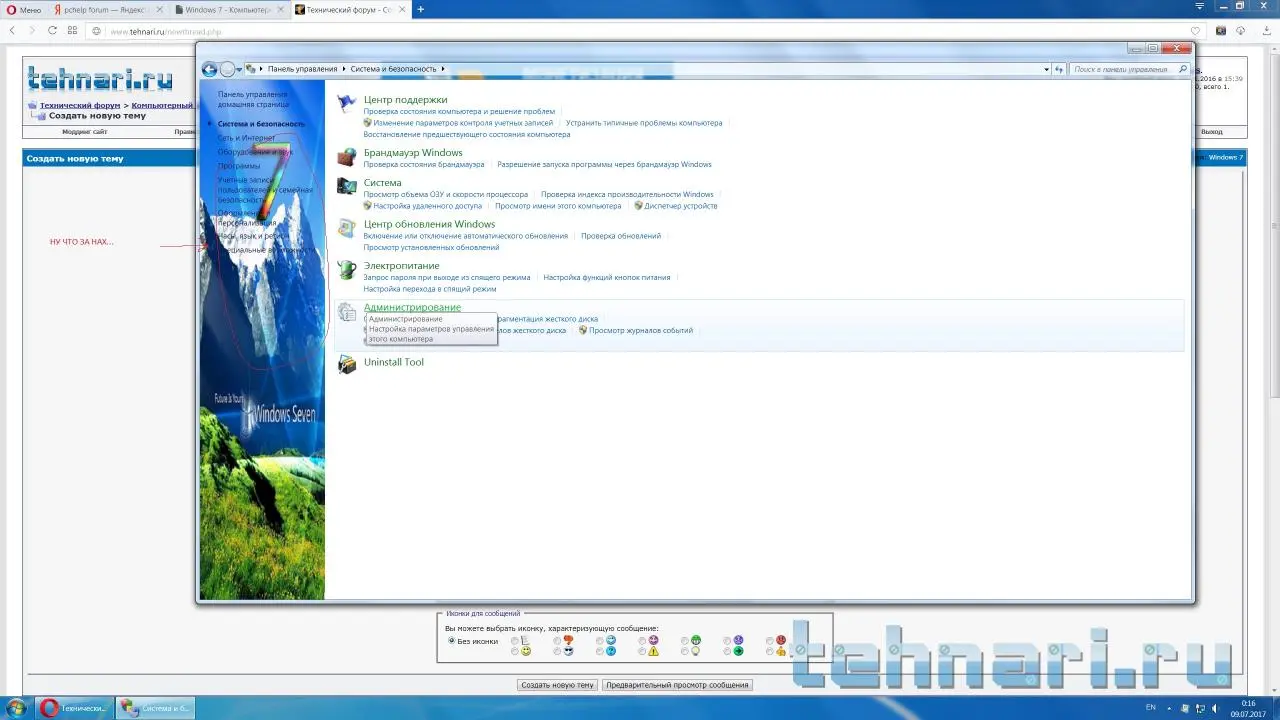This screenshot has width=1280, height=720.
Task: Click the Центр поддержки flag icon
Action: [x=346, y=103]
